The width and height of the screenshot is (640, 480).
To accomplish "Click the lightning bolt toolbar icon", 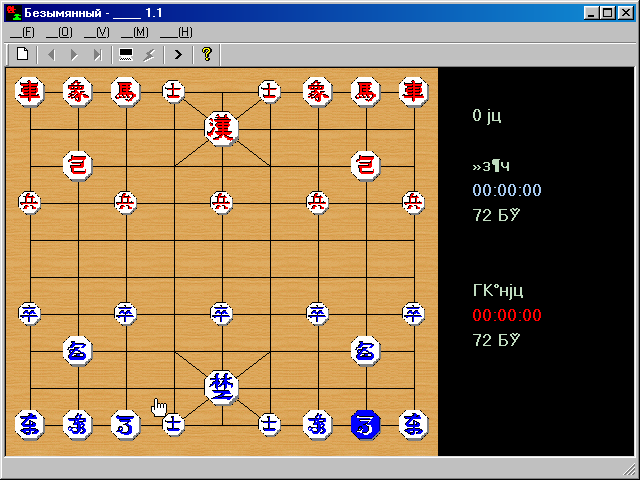I will (149, 54).
